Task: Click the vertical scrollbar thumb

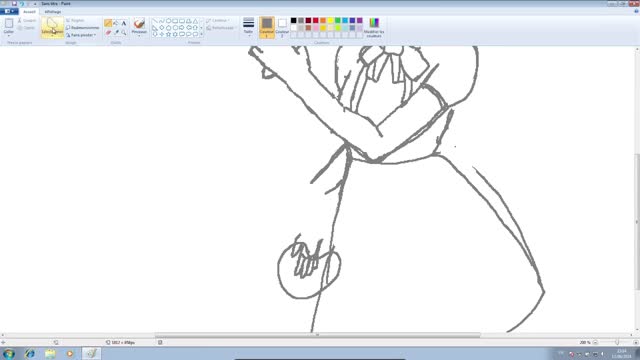Action: [637, 222]
